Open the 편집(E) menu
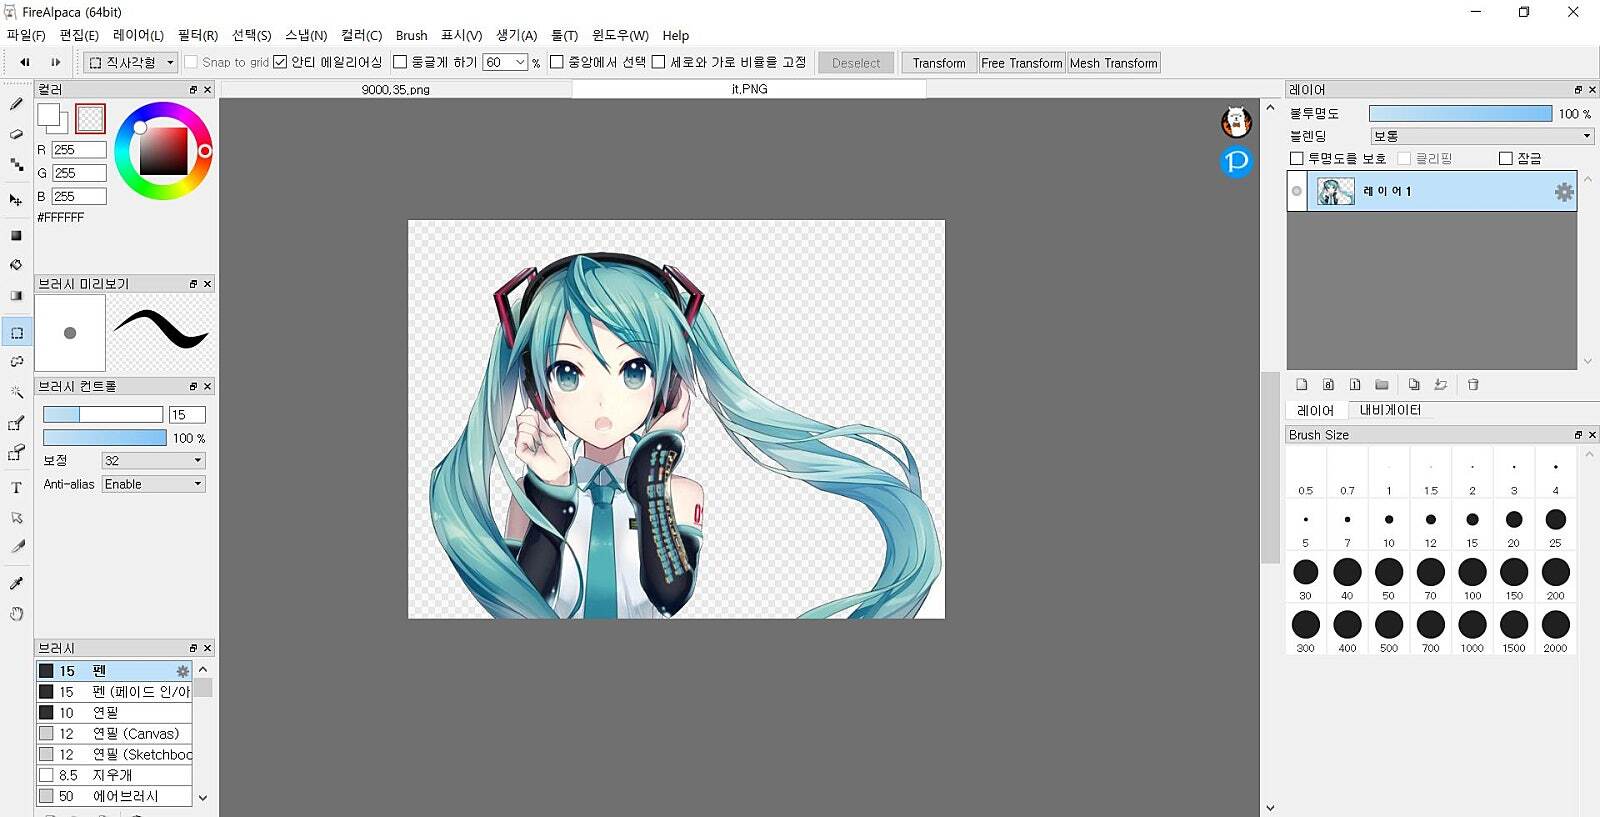This screenshot has height=817, width=1600. coord(79,35)
